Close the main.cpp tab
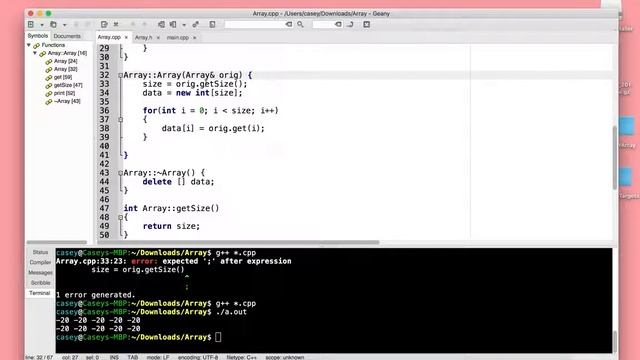 click(x=195, y=38)
